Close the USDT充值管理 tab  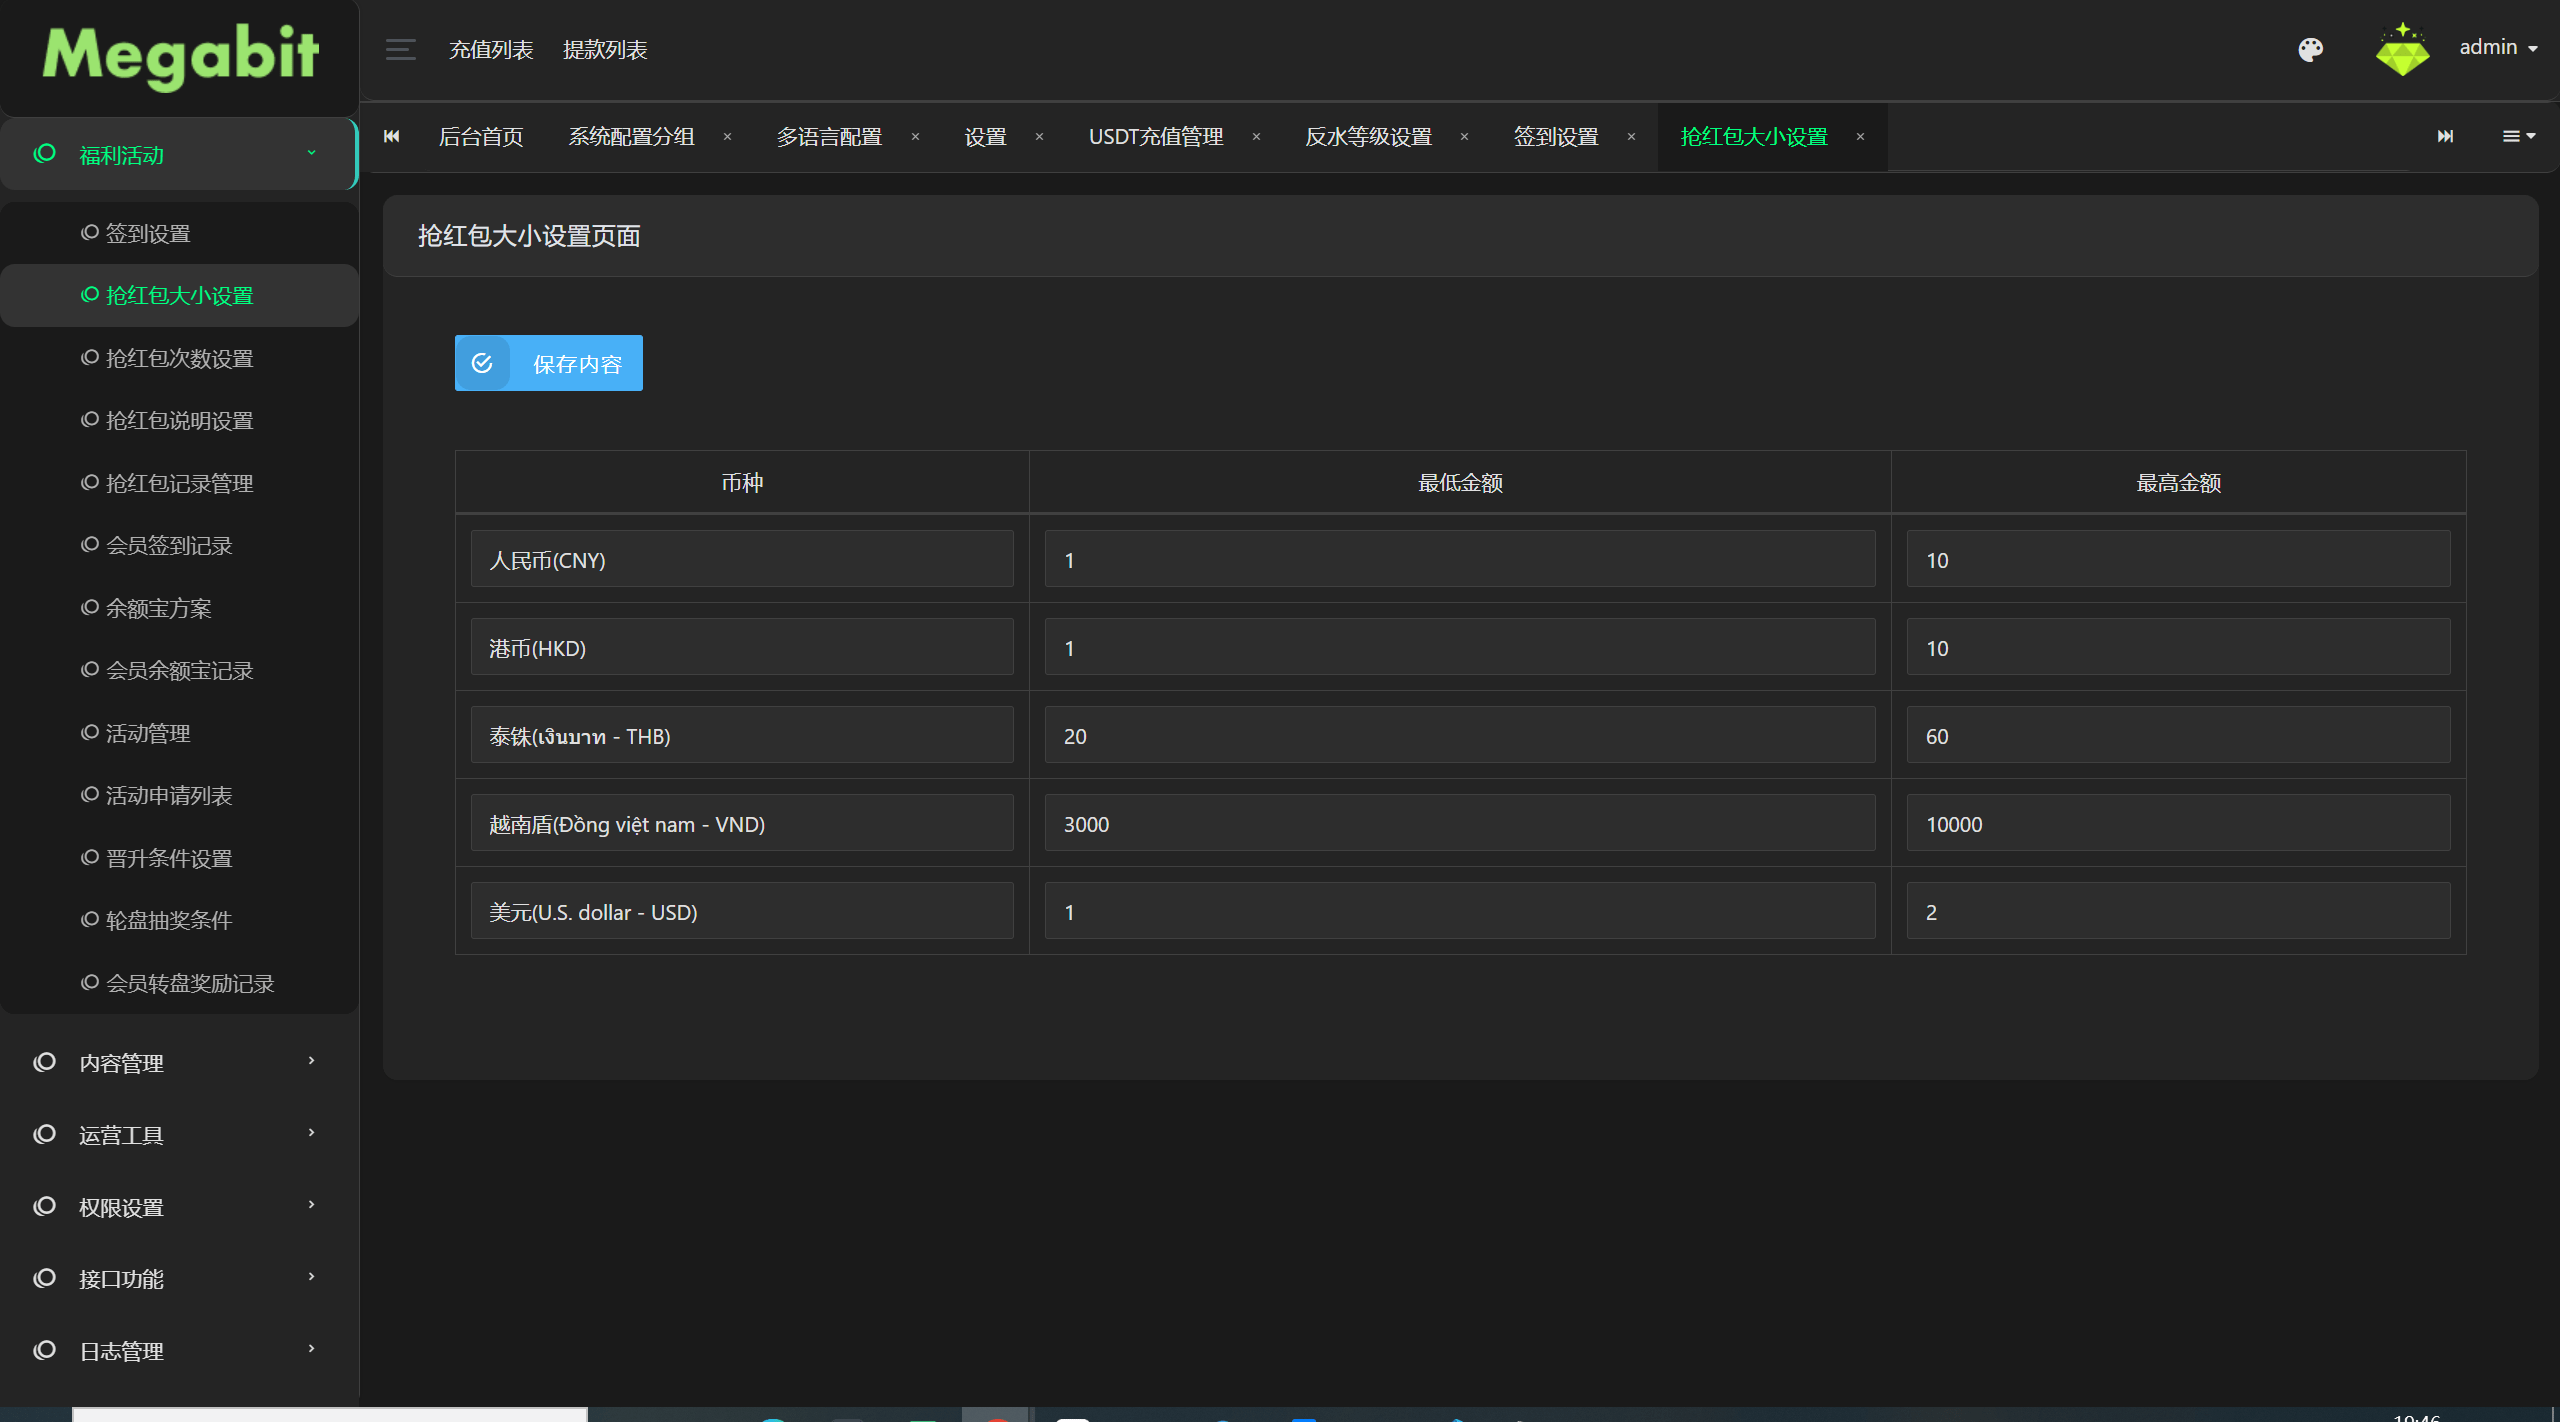pos(1256,137)
